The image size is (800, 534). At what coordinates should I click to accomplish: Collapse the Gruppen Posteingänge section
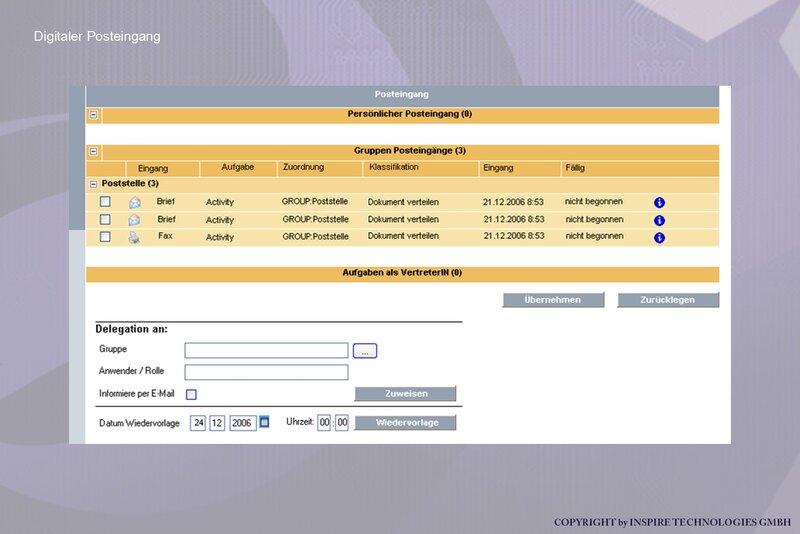(x=93, y=151)
